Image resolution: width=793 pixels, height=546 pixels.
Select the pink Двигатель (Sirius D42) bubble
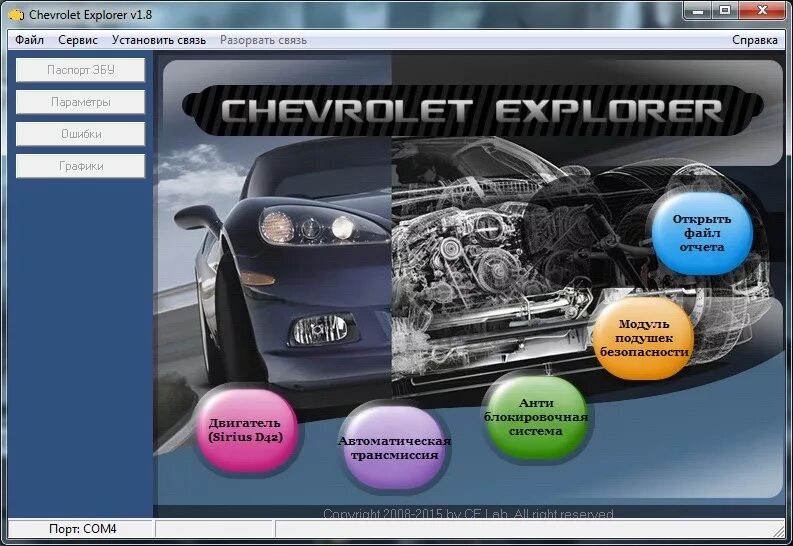coord(246,430)
